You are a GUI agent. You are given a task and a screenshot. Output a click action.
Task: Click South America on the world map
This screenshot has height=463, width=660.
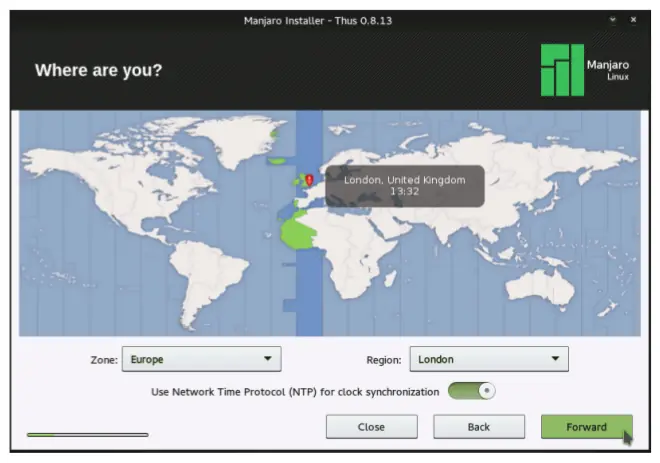click(x=208, y=280)
